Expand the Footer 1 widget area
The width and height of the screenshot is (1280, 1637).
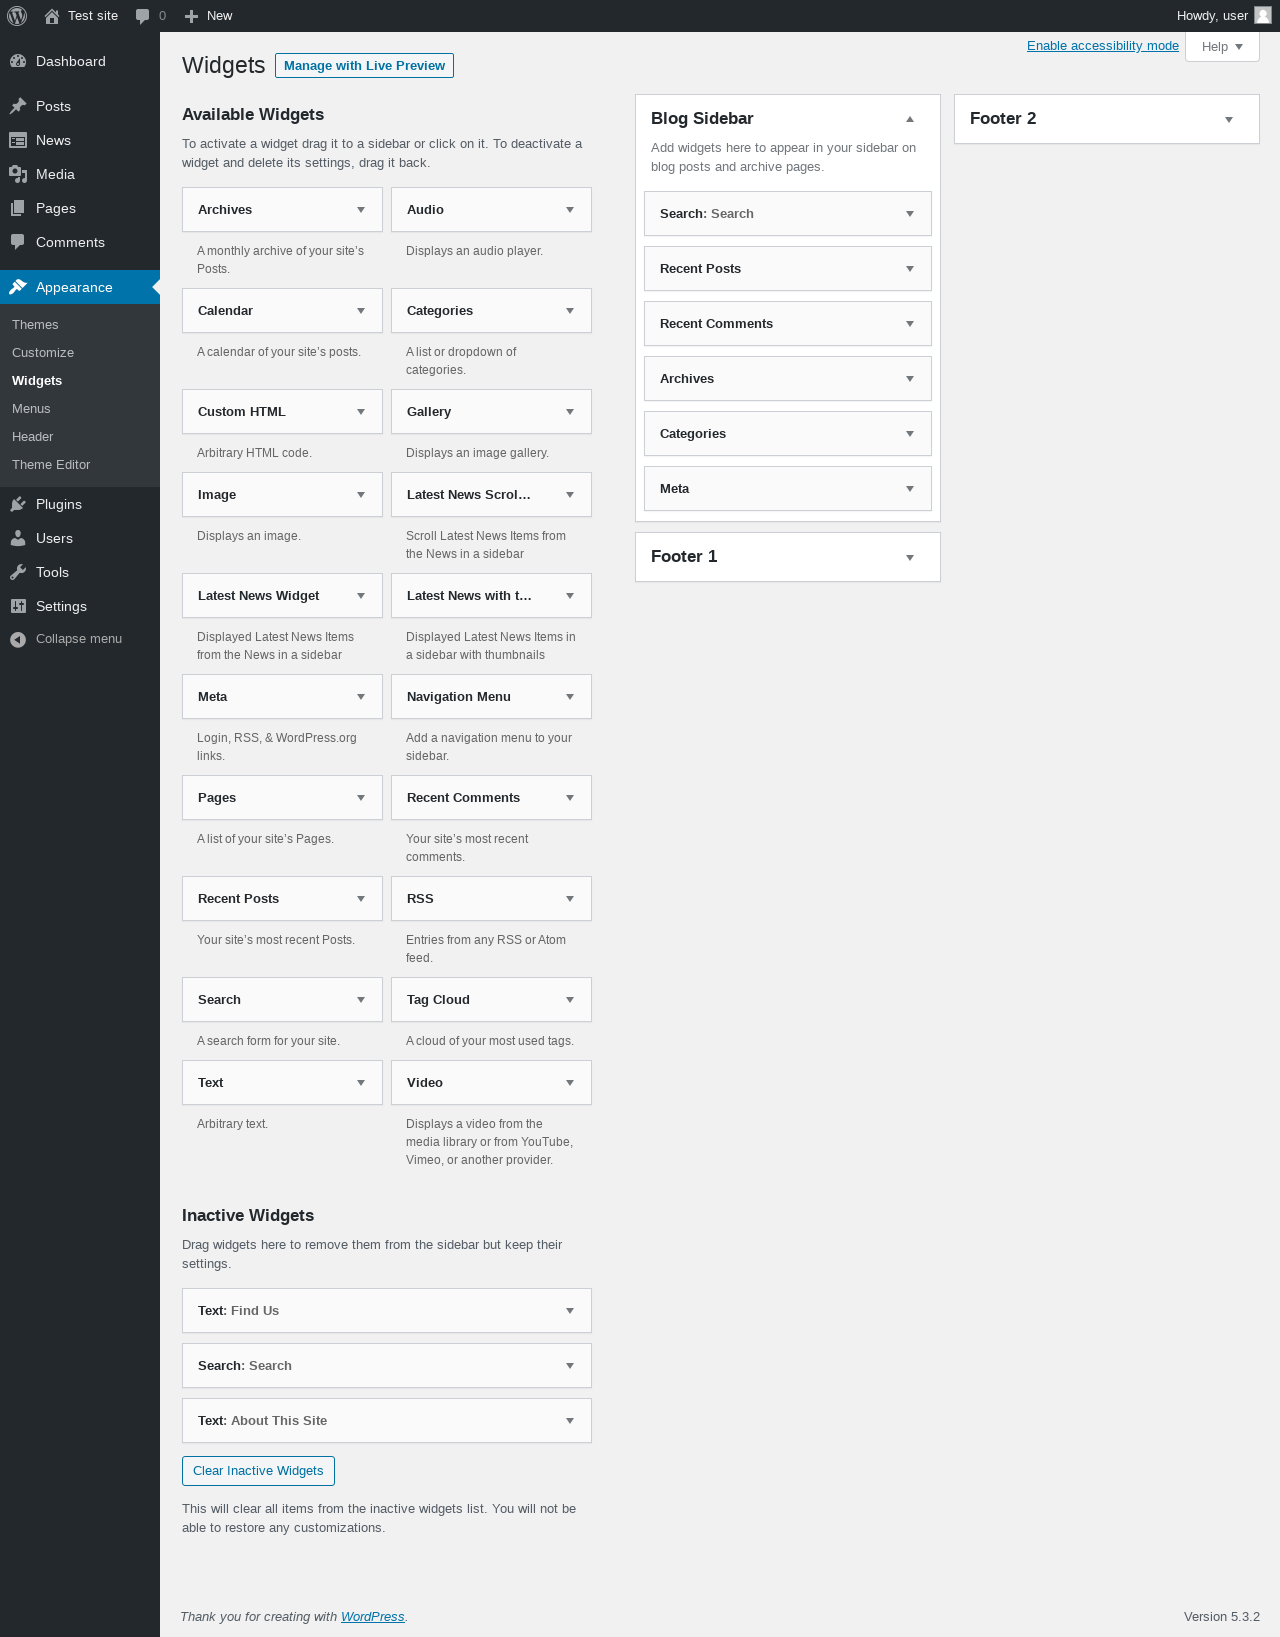910,557
